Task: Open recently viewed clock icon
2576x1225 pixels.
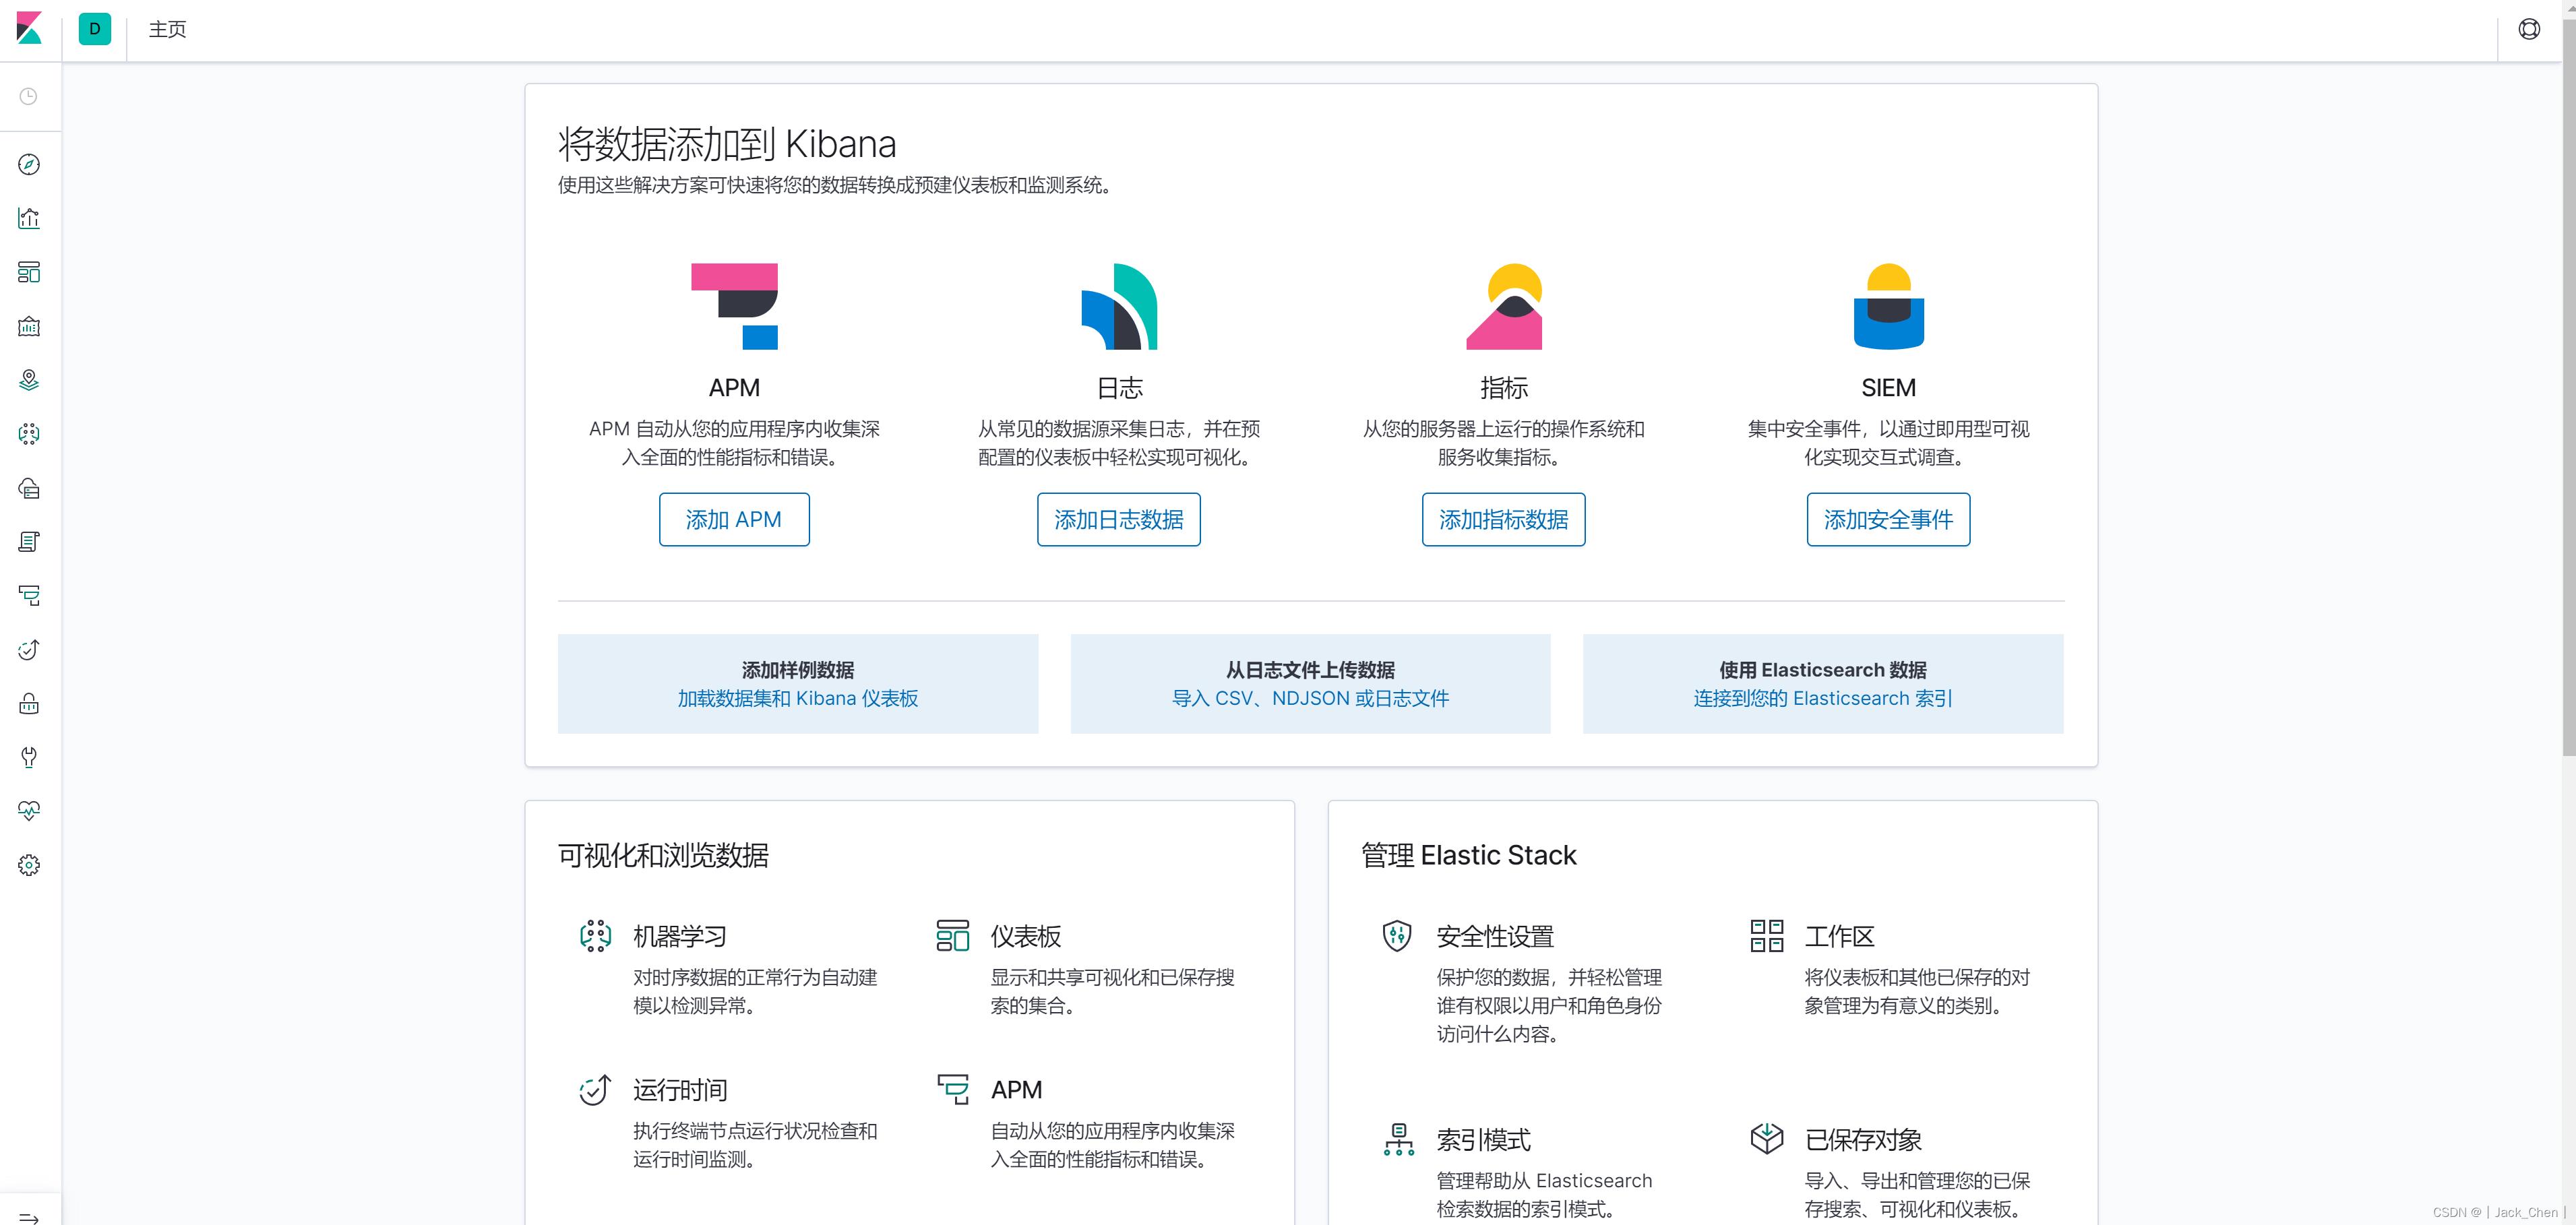Action: (29, 97)
